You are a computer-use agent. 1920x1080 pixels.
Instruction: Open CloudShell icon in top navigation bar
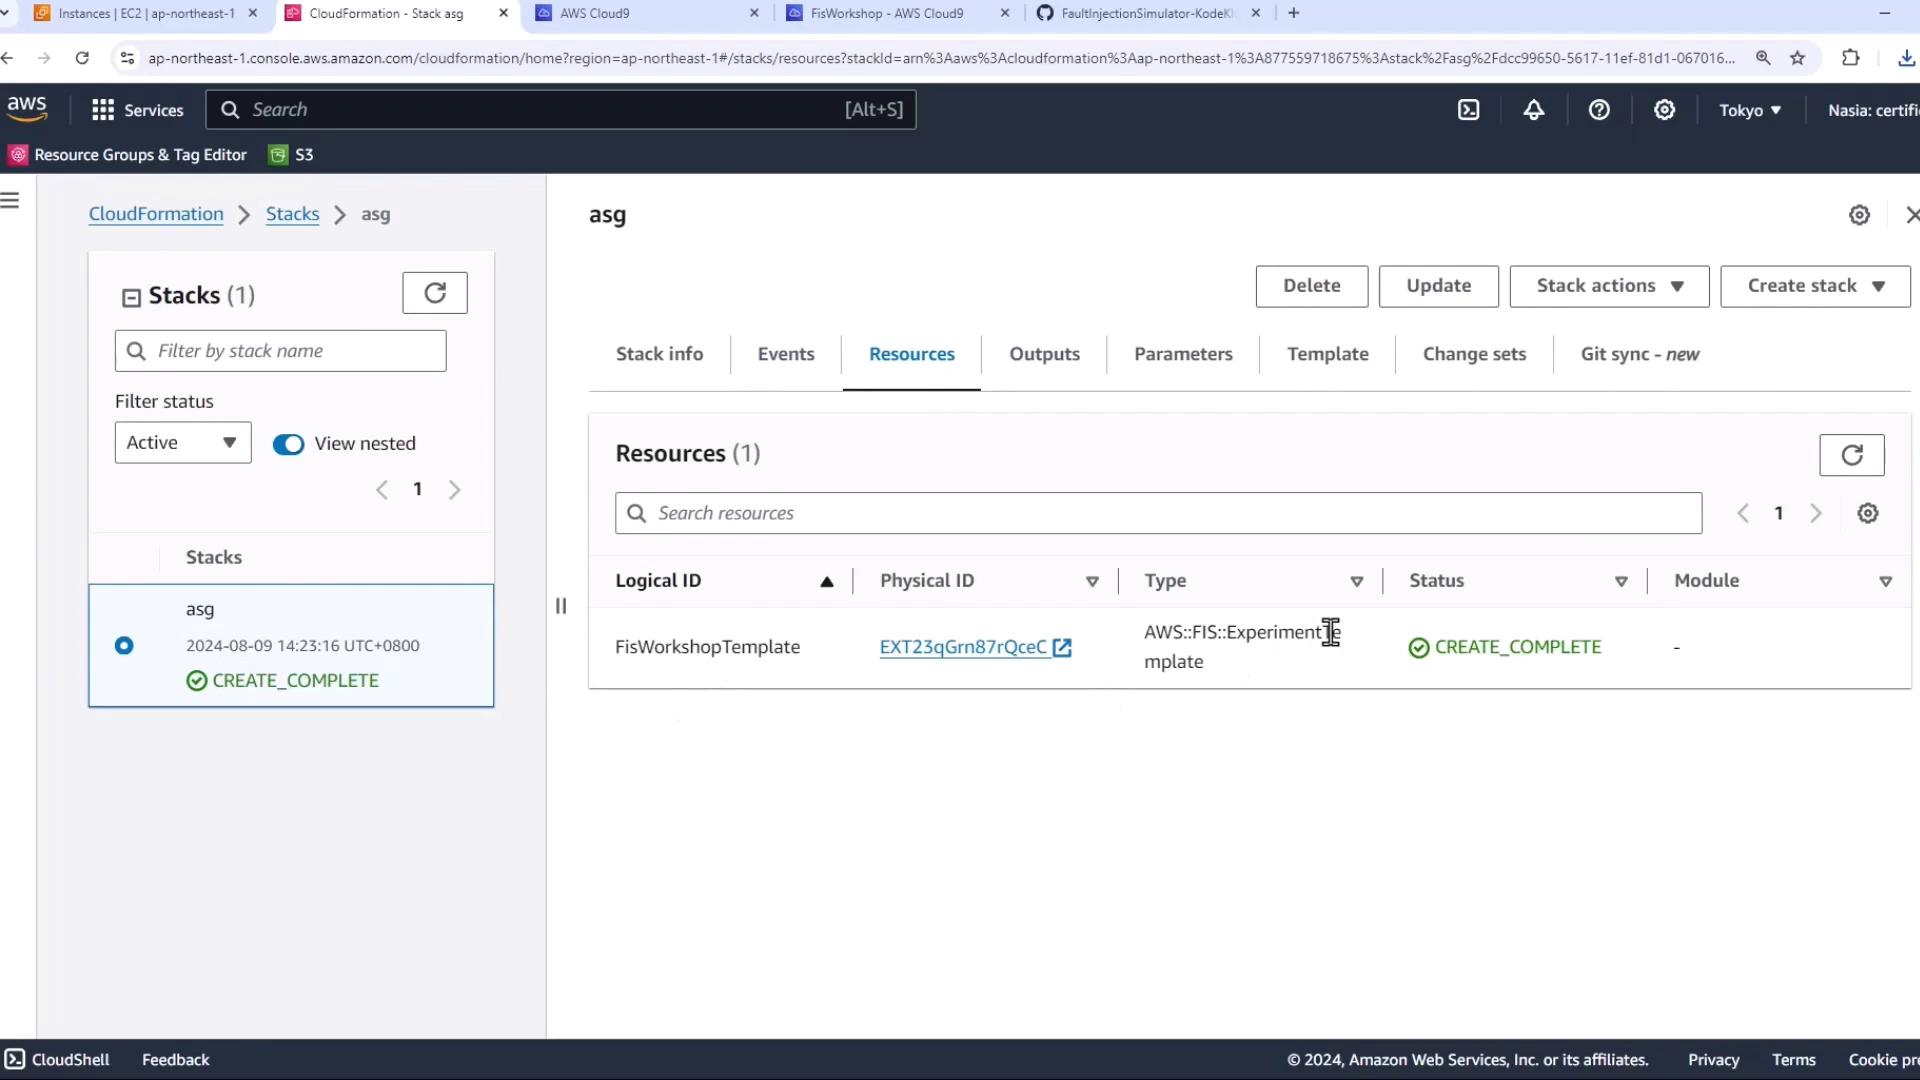pos(1468,110)
